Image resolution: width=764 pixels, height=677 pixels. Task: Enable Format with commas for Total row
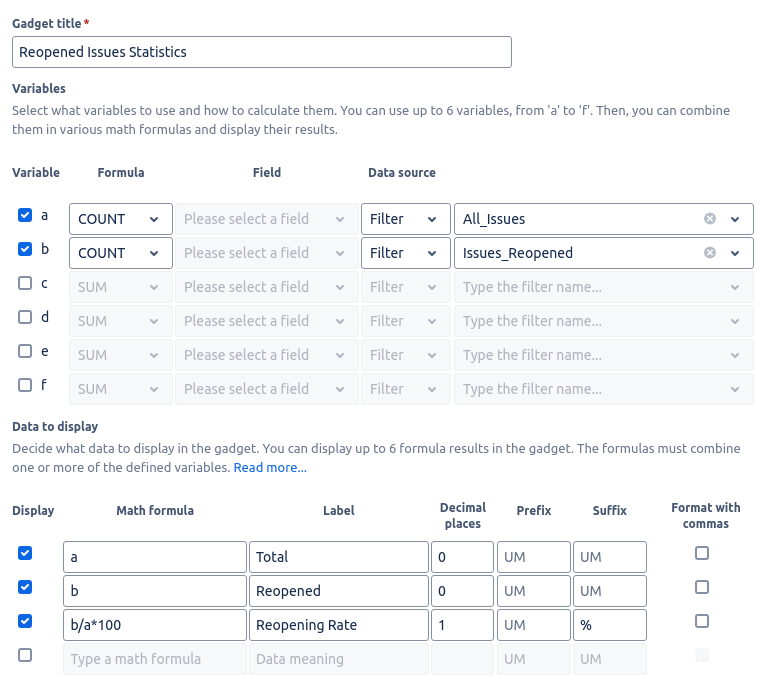coord(702,553)
